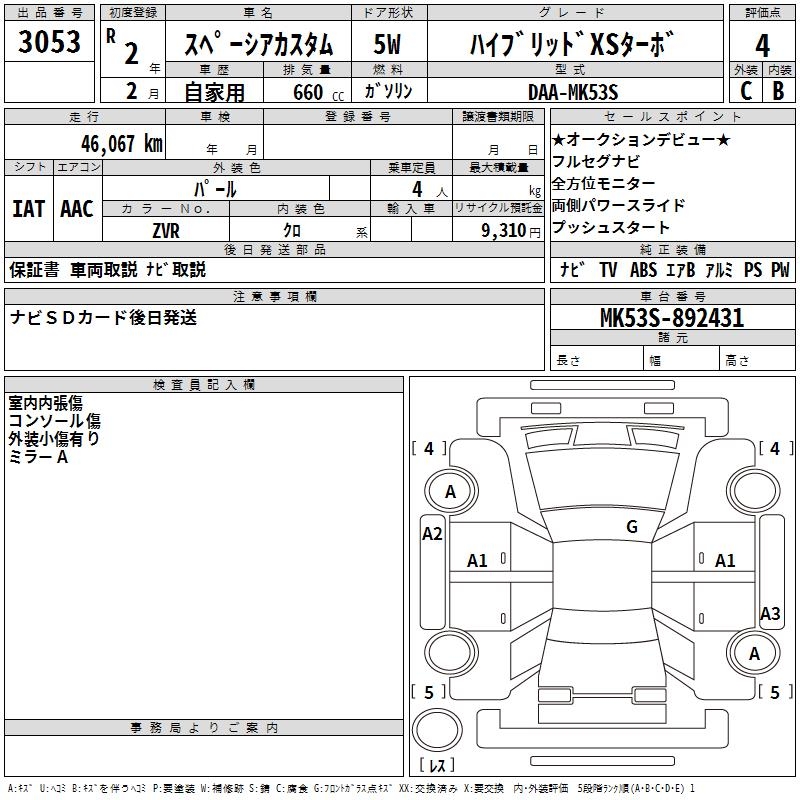Click the overall evaluation score 4

(x=762, y=45)
